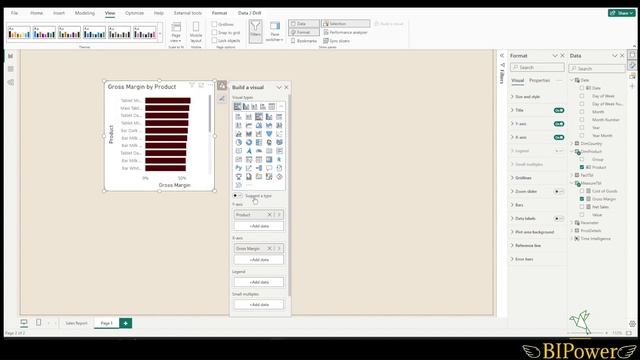Click Focus mode icon on the chart

pos(201,85)
